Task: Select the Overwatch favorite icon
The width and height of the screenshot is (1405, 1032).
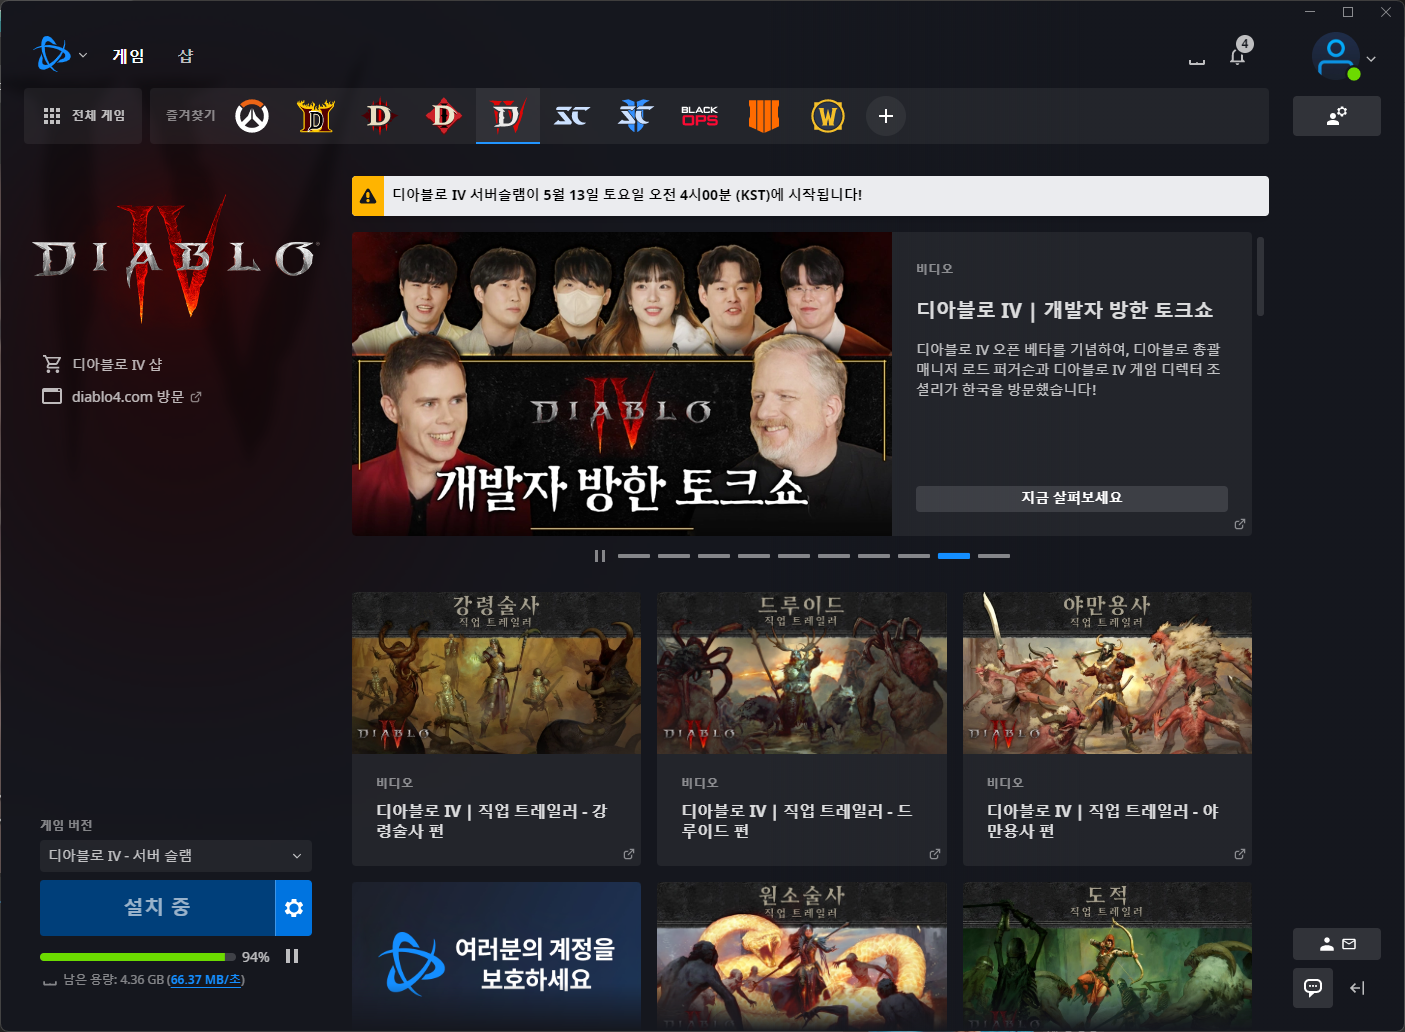Action: pyautogui.click(x=252, y=116)
